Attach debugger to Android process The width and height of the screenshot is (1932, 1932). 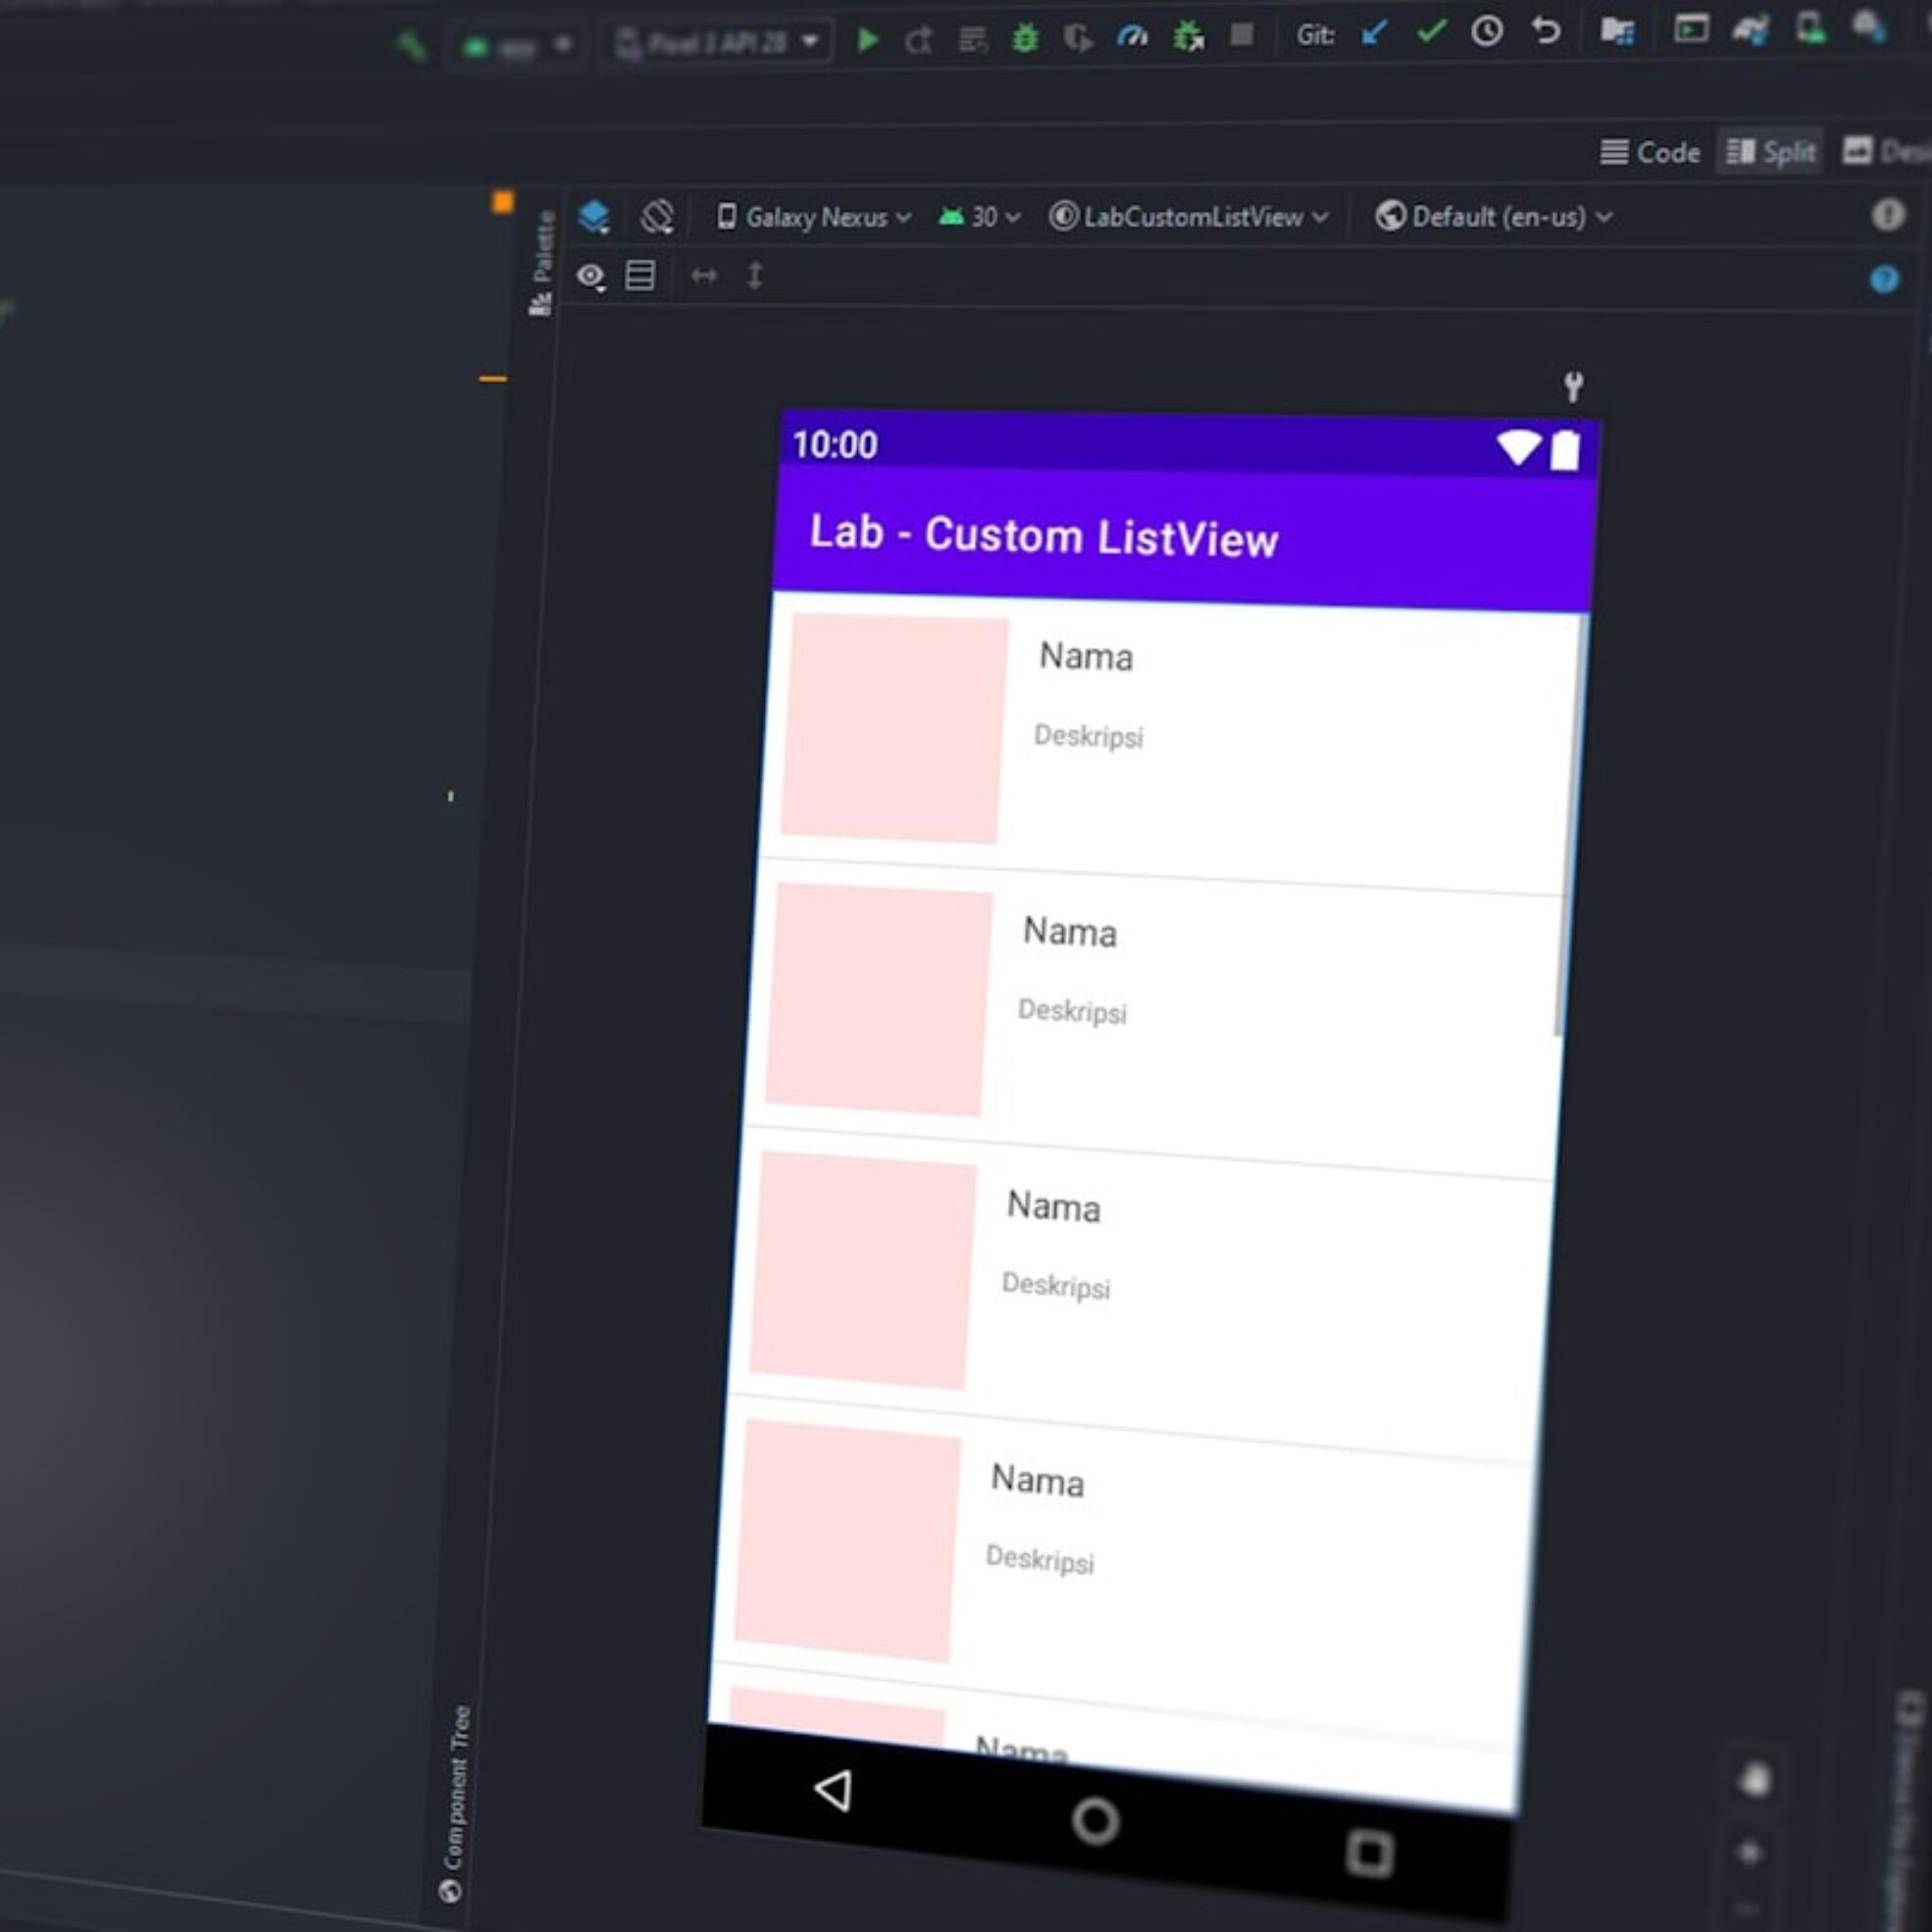coord(1188,37)
